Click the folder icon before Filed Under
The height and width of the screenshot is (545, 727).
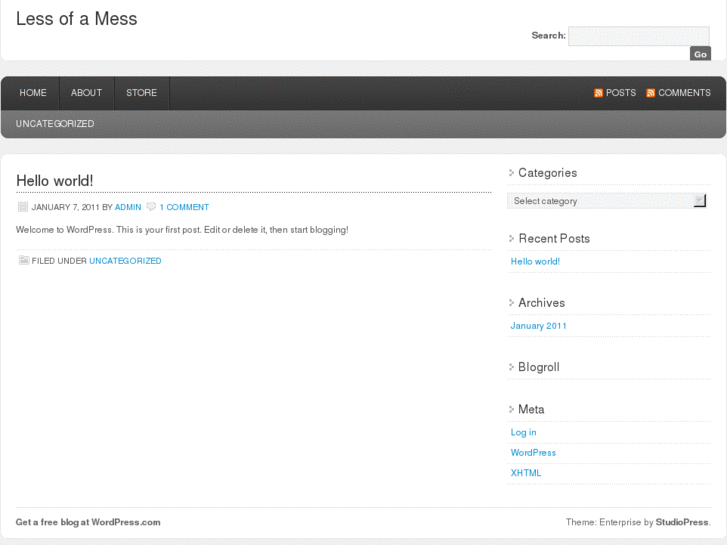(x=24, y=260)
